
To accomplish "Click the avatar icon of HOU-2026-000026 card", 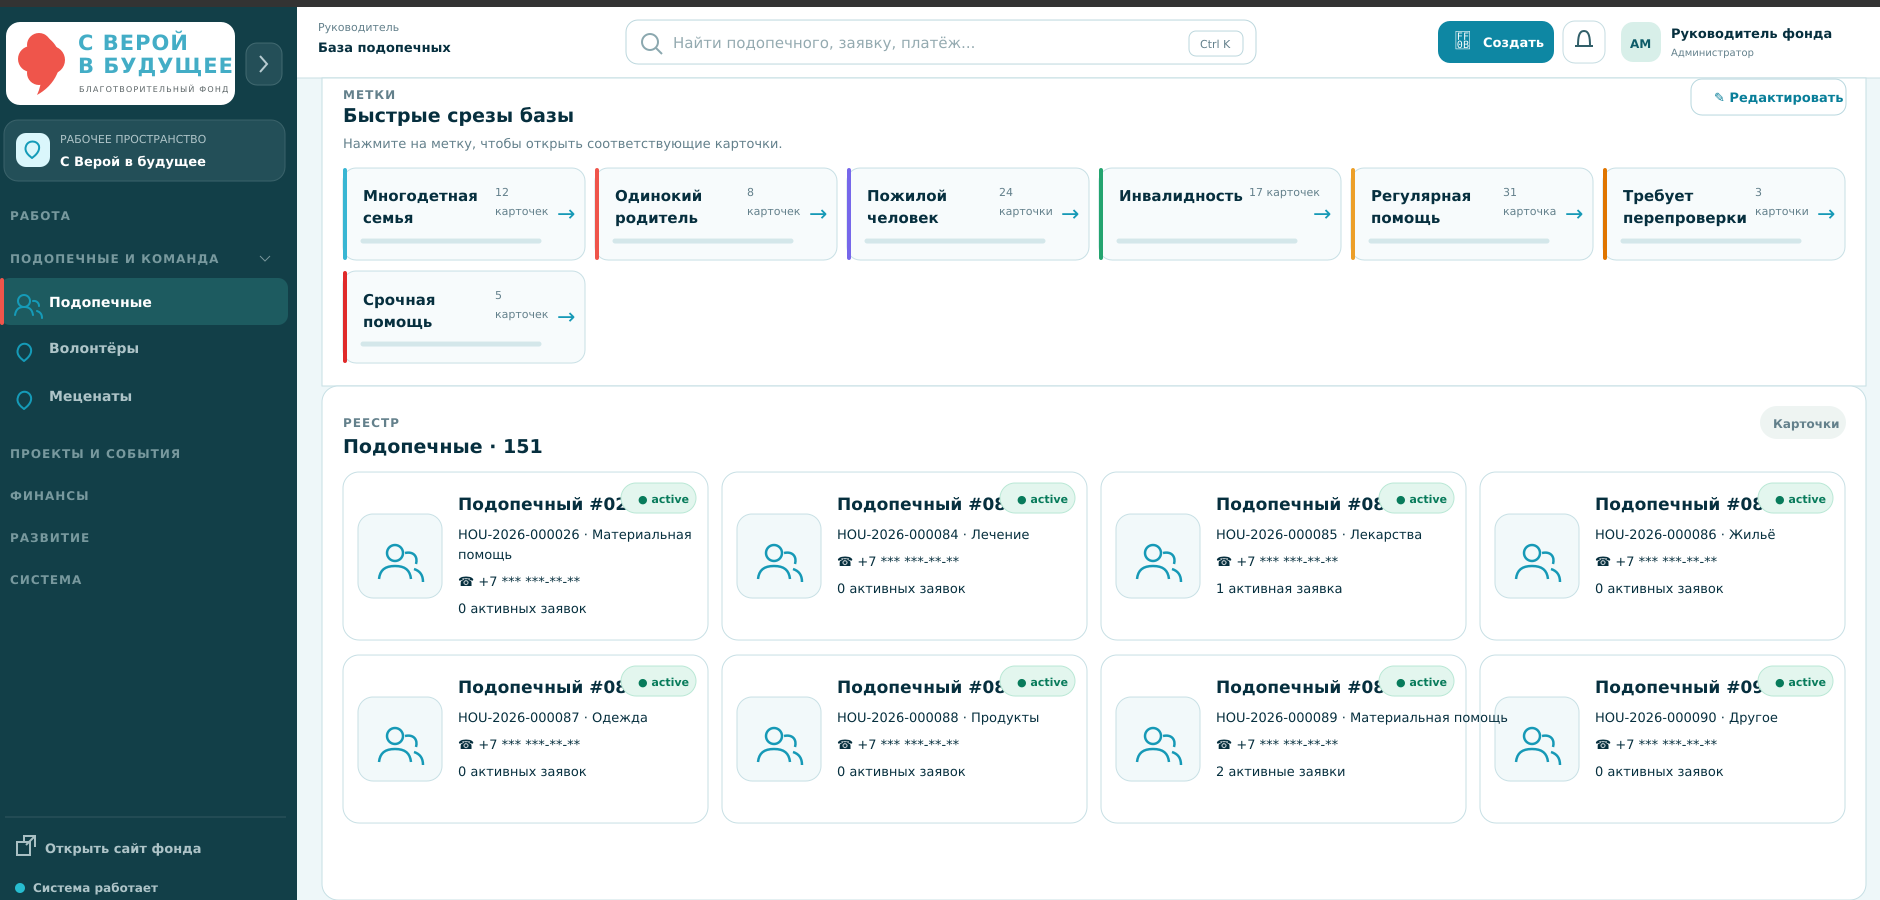I will [x=400, y=556].
